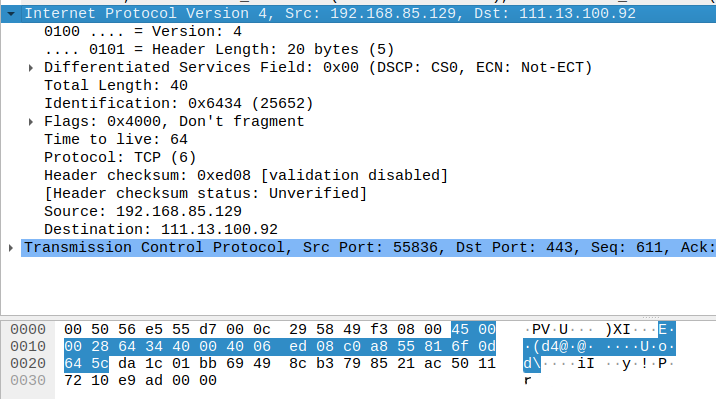The image size is (716, 399).
Task: Expand the Transmission Control Protocol section
Action: click(x=11, y=248)
